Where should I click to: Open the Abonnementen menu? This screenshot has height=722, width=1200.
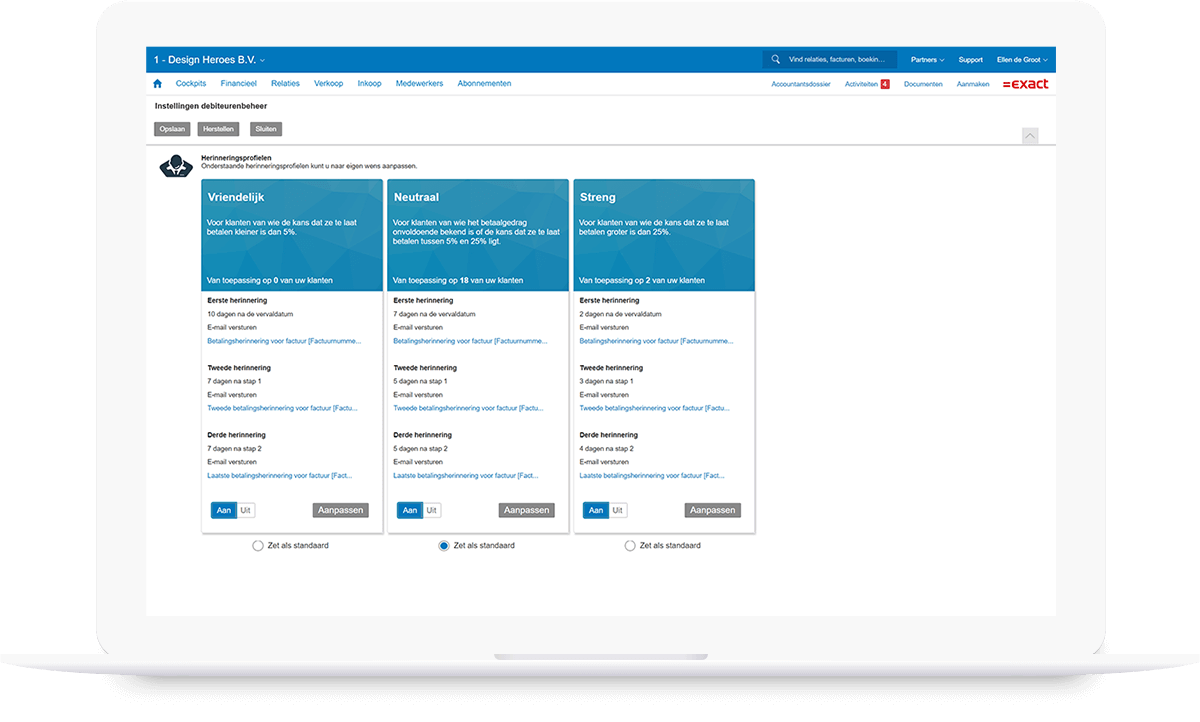[485, 84]
